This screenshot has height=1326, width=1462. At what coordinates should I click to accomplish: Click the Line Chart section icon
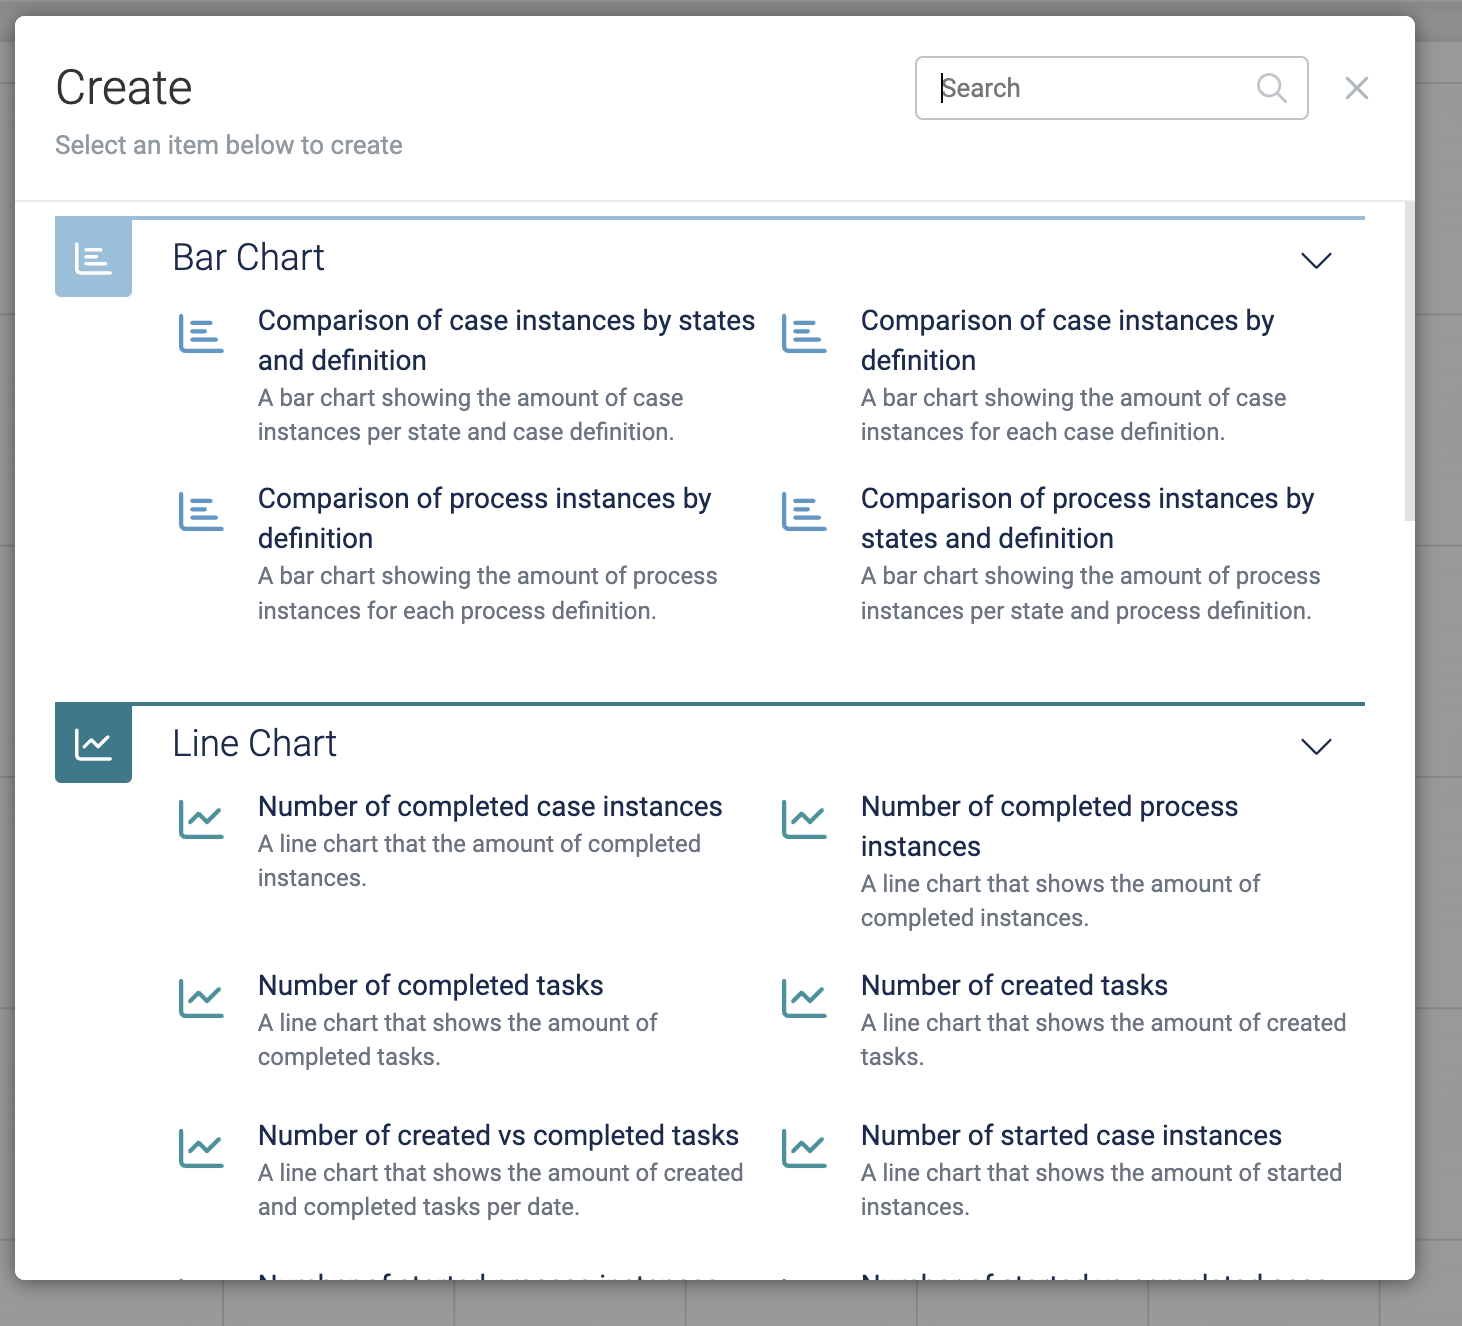tap(93, 743)
